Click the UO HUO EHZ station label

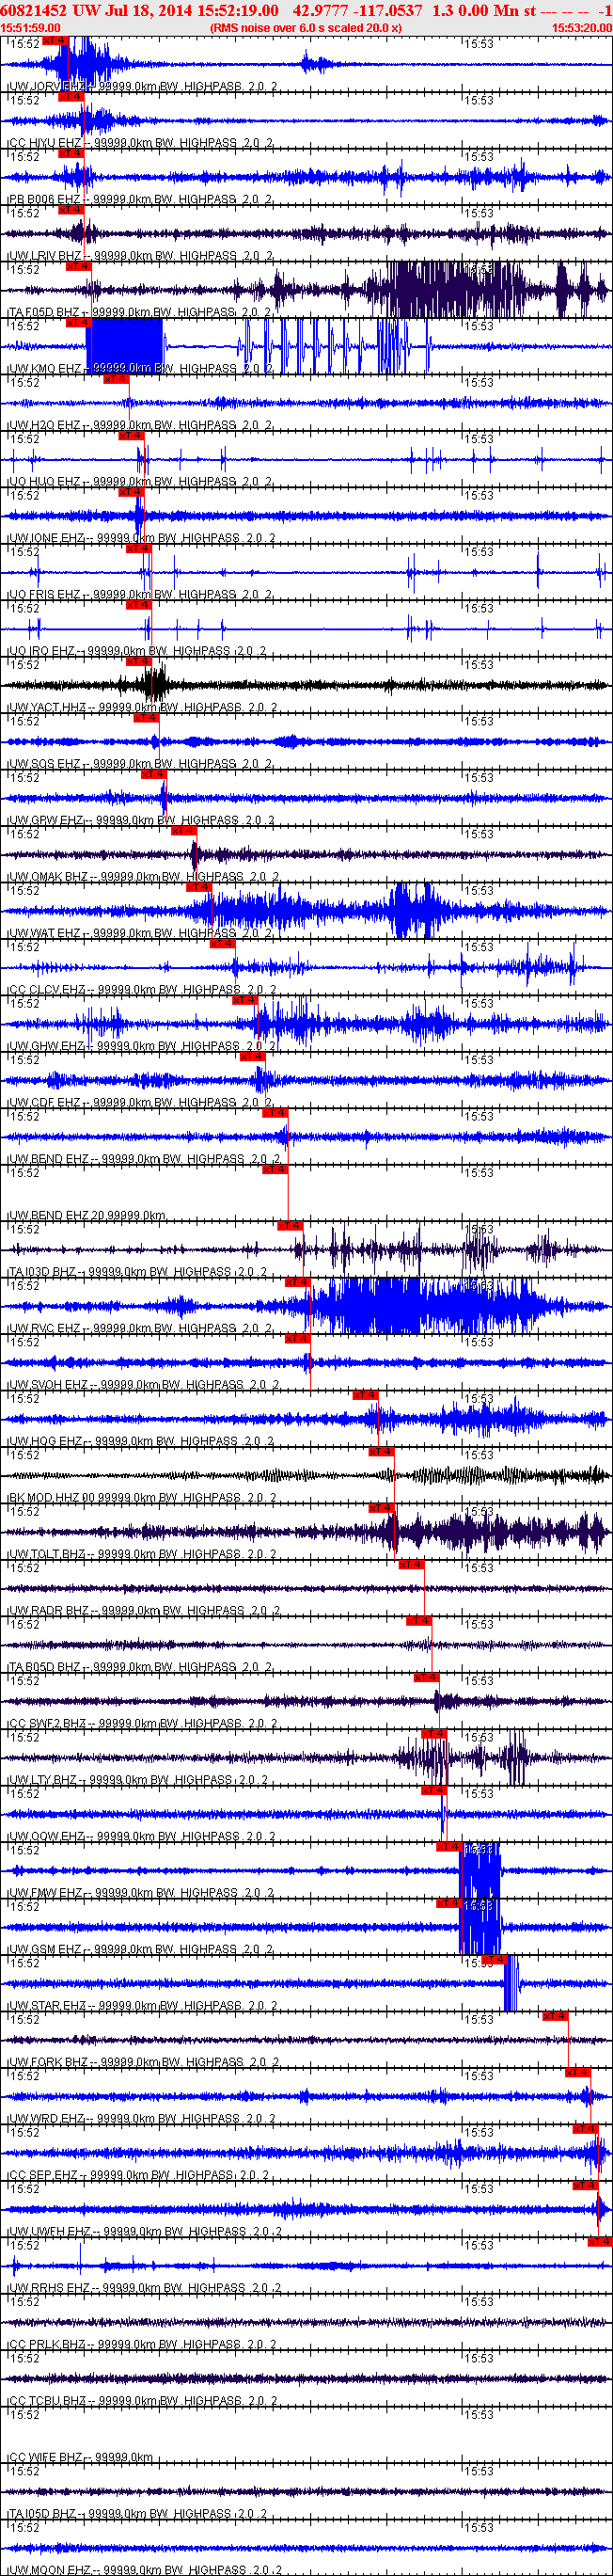coord(140,482)
